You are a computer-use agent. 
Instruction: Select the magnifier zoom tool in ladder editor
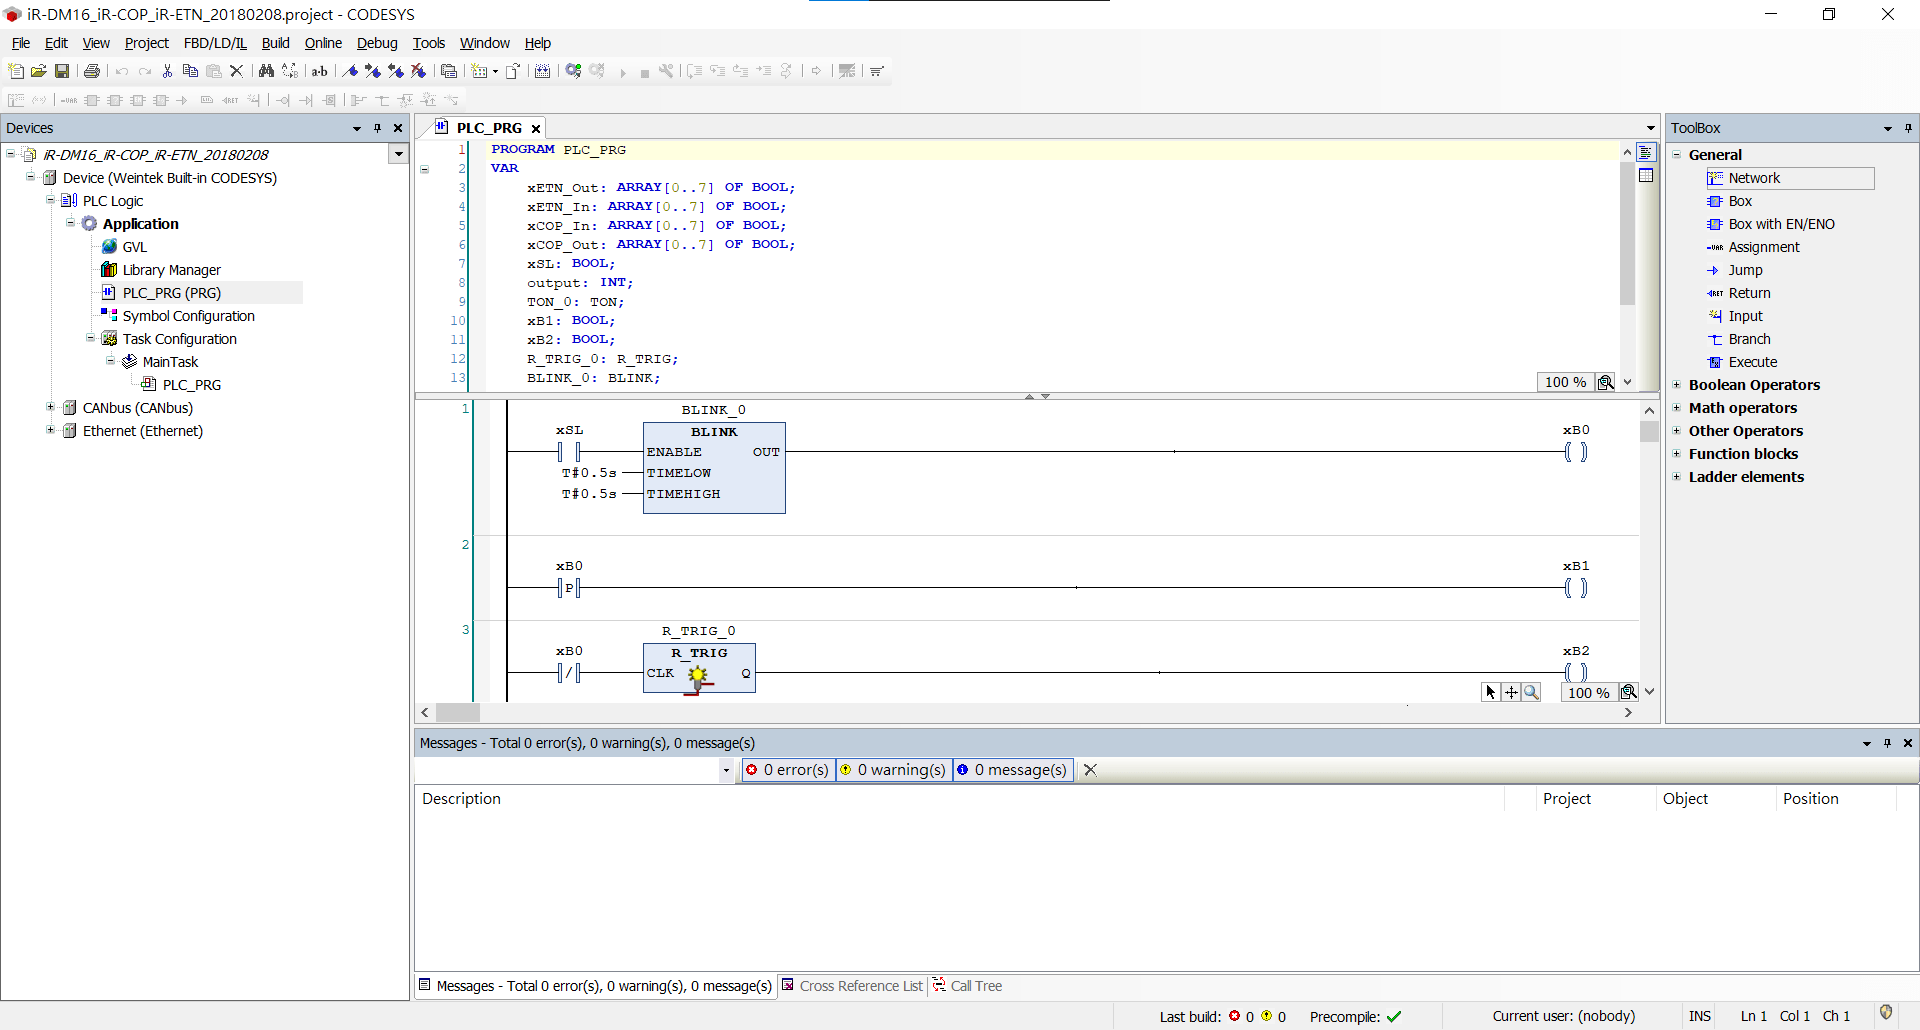coord(1531,692)
